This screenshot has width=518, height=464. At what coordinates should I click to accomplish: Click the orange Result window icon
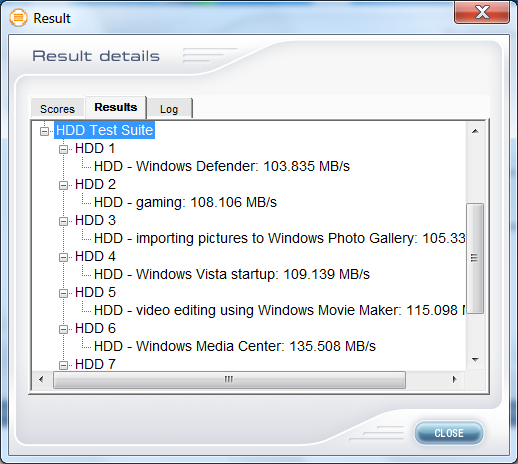click(18, 17)
